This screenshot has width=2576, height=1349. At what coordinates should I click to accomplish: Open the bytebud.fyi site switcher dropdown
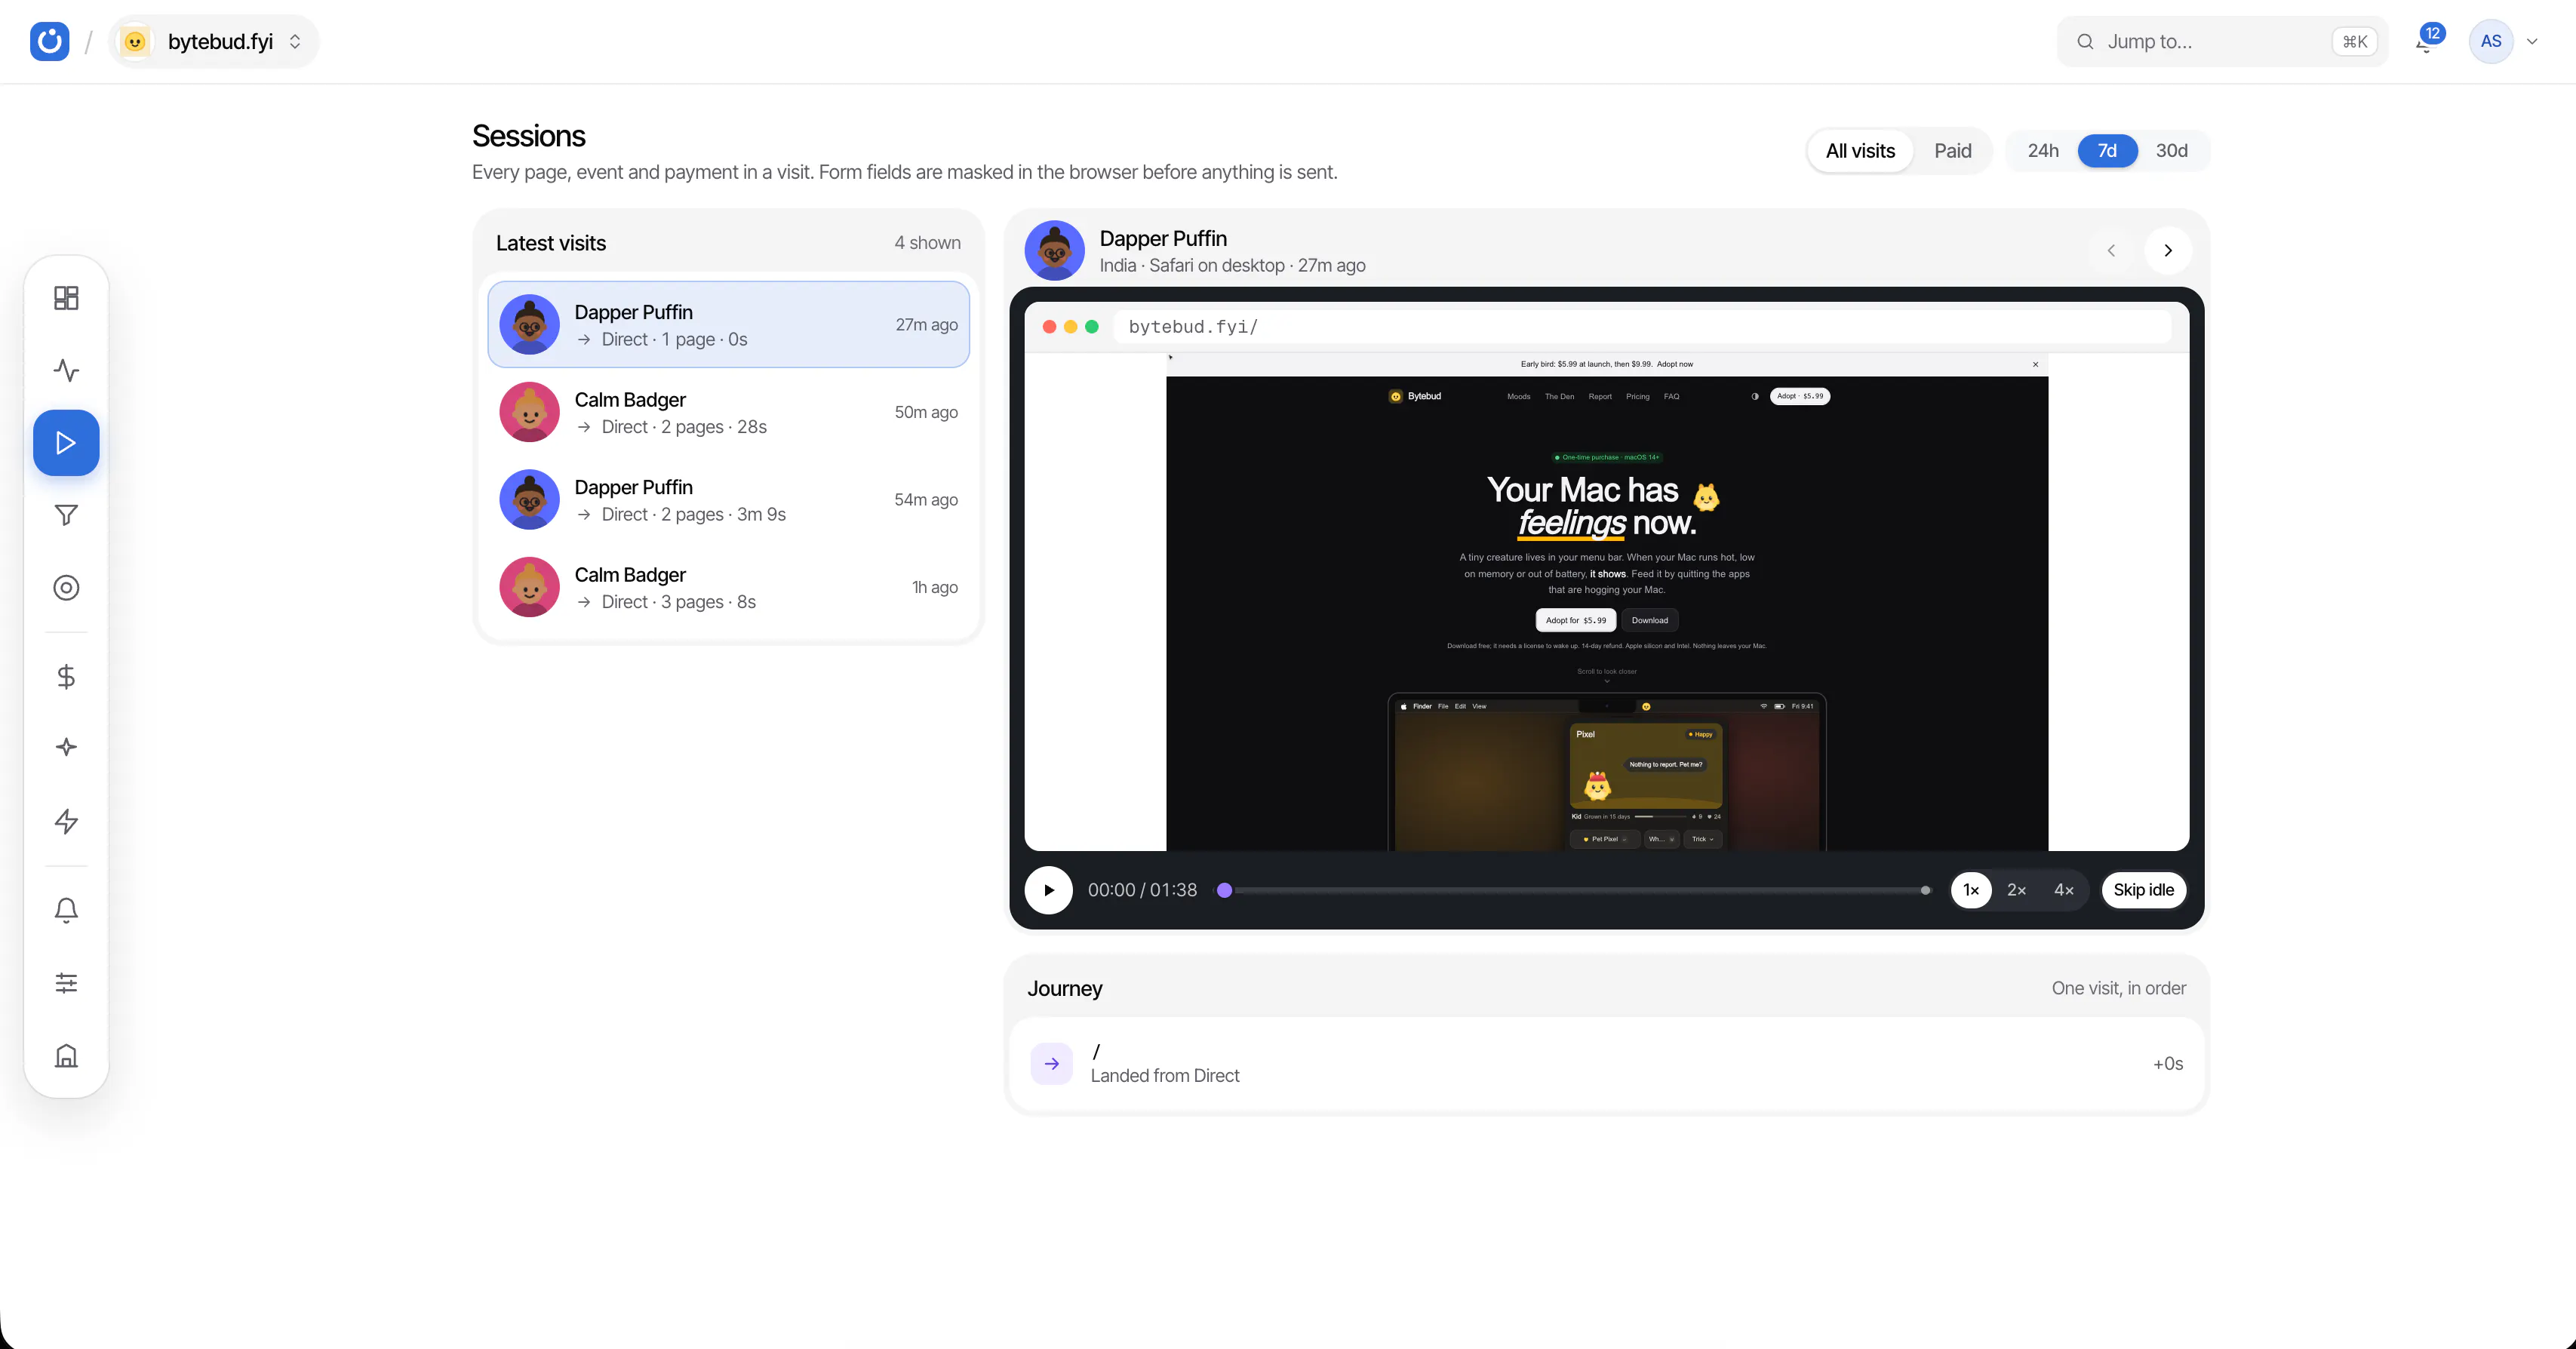click(214, 41)
